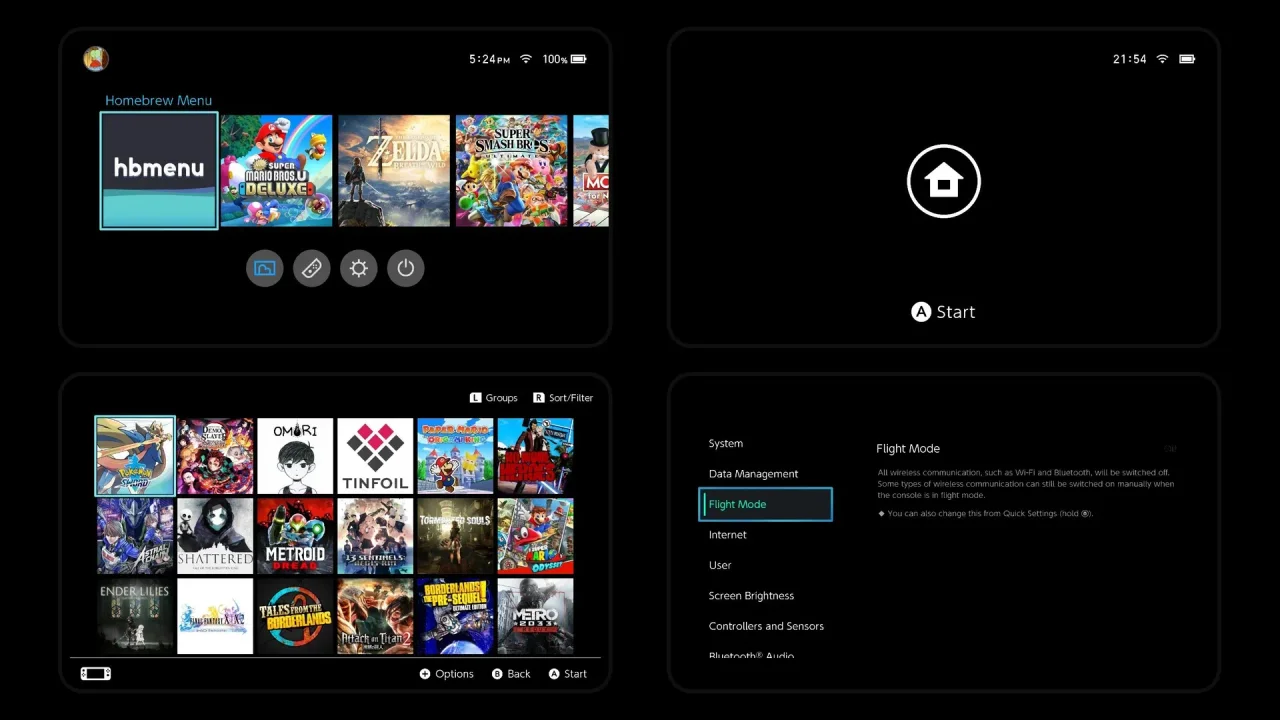
Task: Launch the hbmenu Homebrew Menu tile
Action: tap(159, 171)
